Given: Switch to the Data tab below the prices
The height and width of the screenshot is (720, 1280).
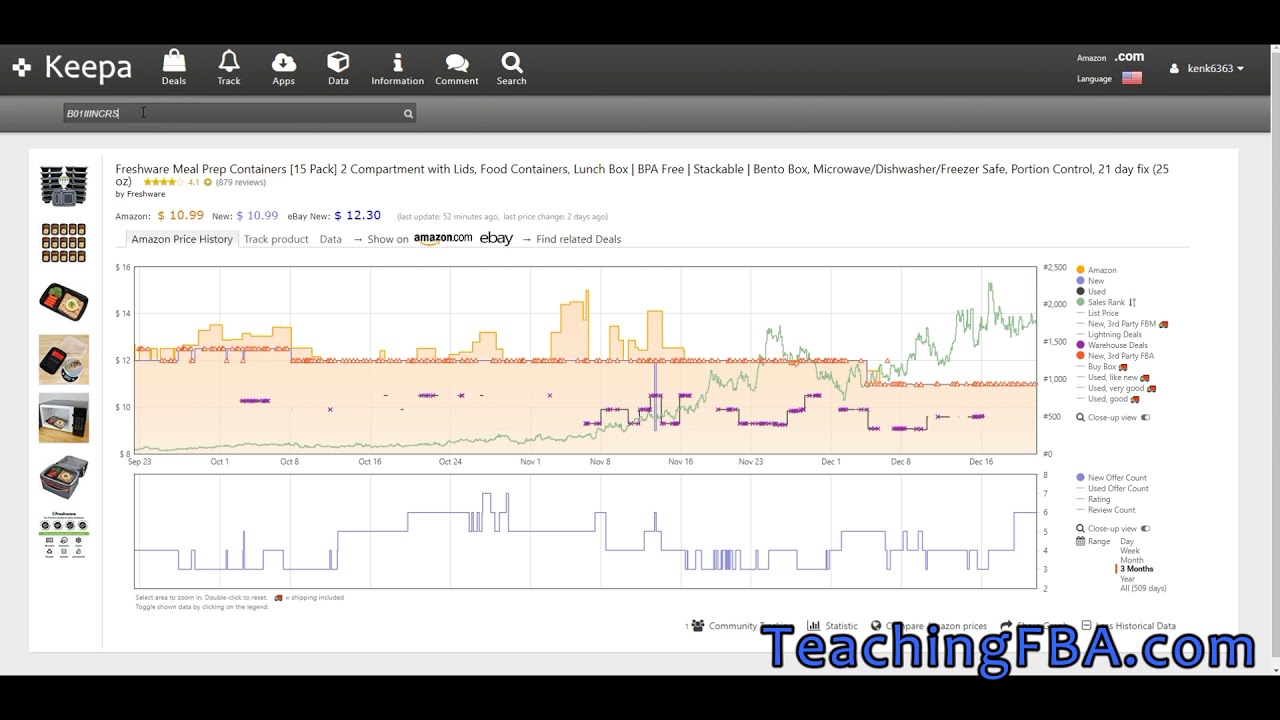Looking at the screenshot, I should [331, 239].
